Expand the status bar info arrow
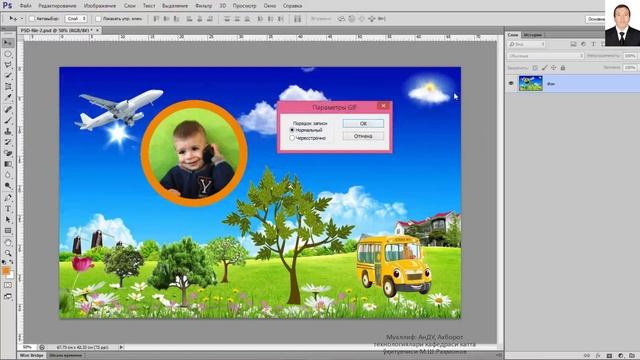Image resolution: width=640 pixels, height=360 pixels. 121,347
